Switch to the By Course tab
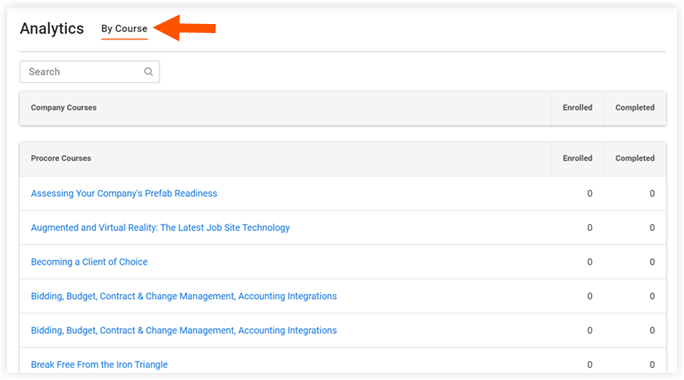This screenshot has height=380, width=684. [x=124, y=29]
